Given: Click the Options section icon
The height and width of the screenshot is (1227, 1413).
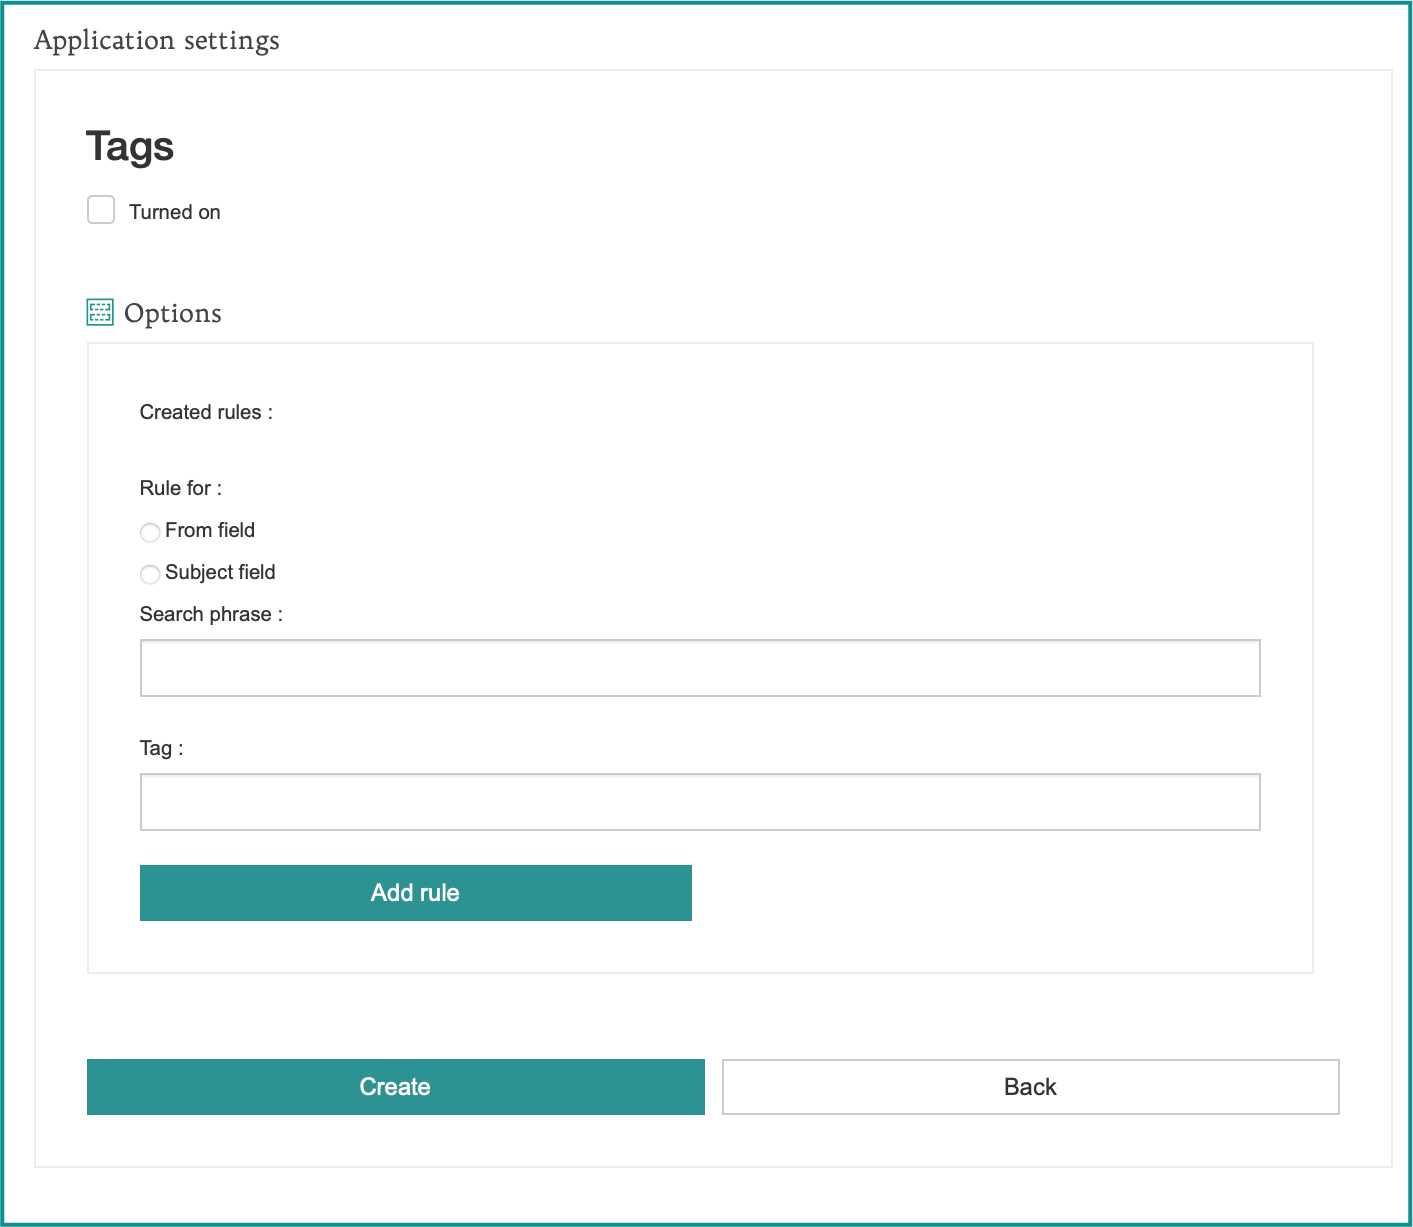Looking at the screenshot, I should coord(99,312).
